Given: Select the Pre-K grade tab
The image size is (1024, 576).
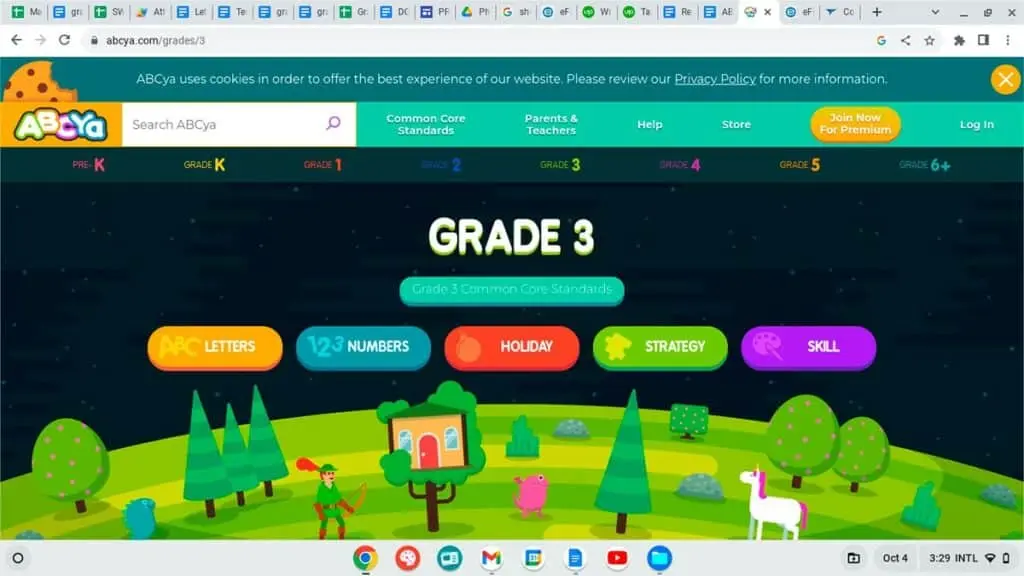Looking at the screenshot, I should pyautogui.click(x=89, y=165).
